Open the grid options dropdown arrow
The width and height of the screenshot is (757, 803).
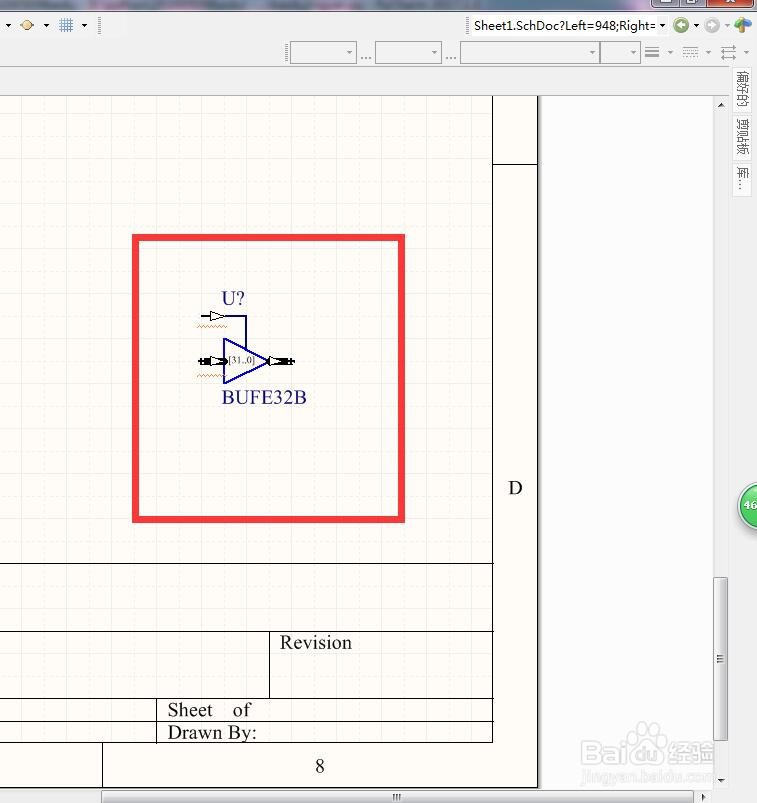(x=85, y=25)
